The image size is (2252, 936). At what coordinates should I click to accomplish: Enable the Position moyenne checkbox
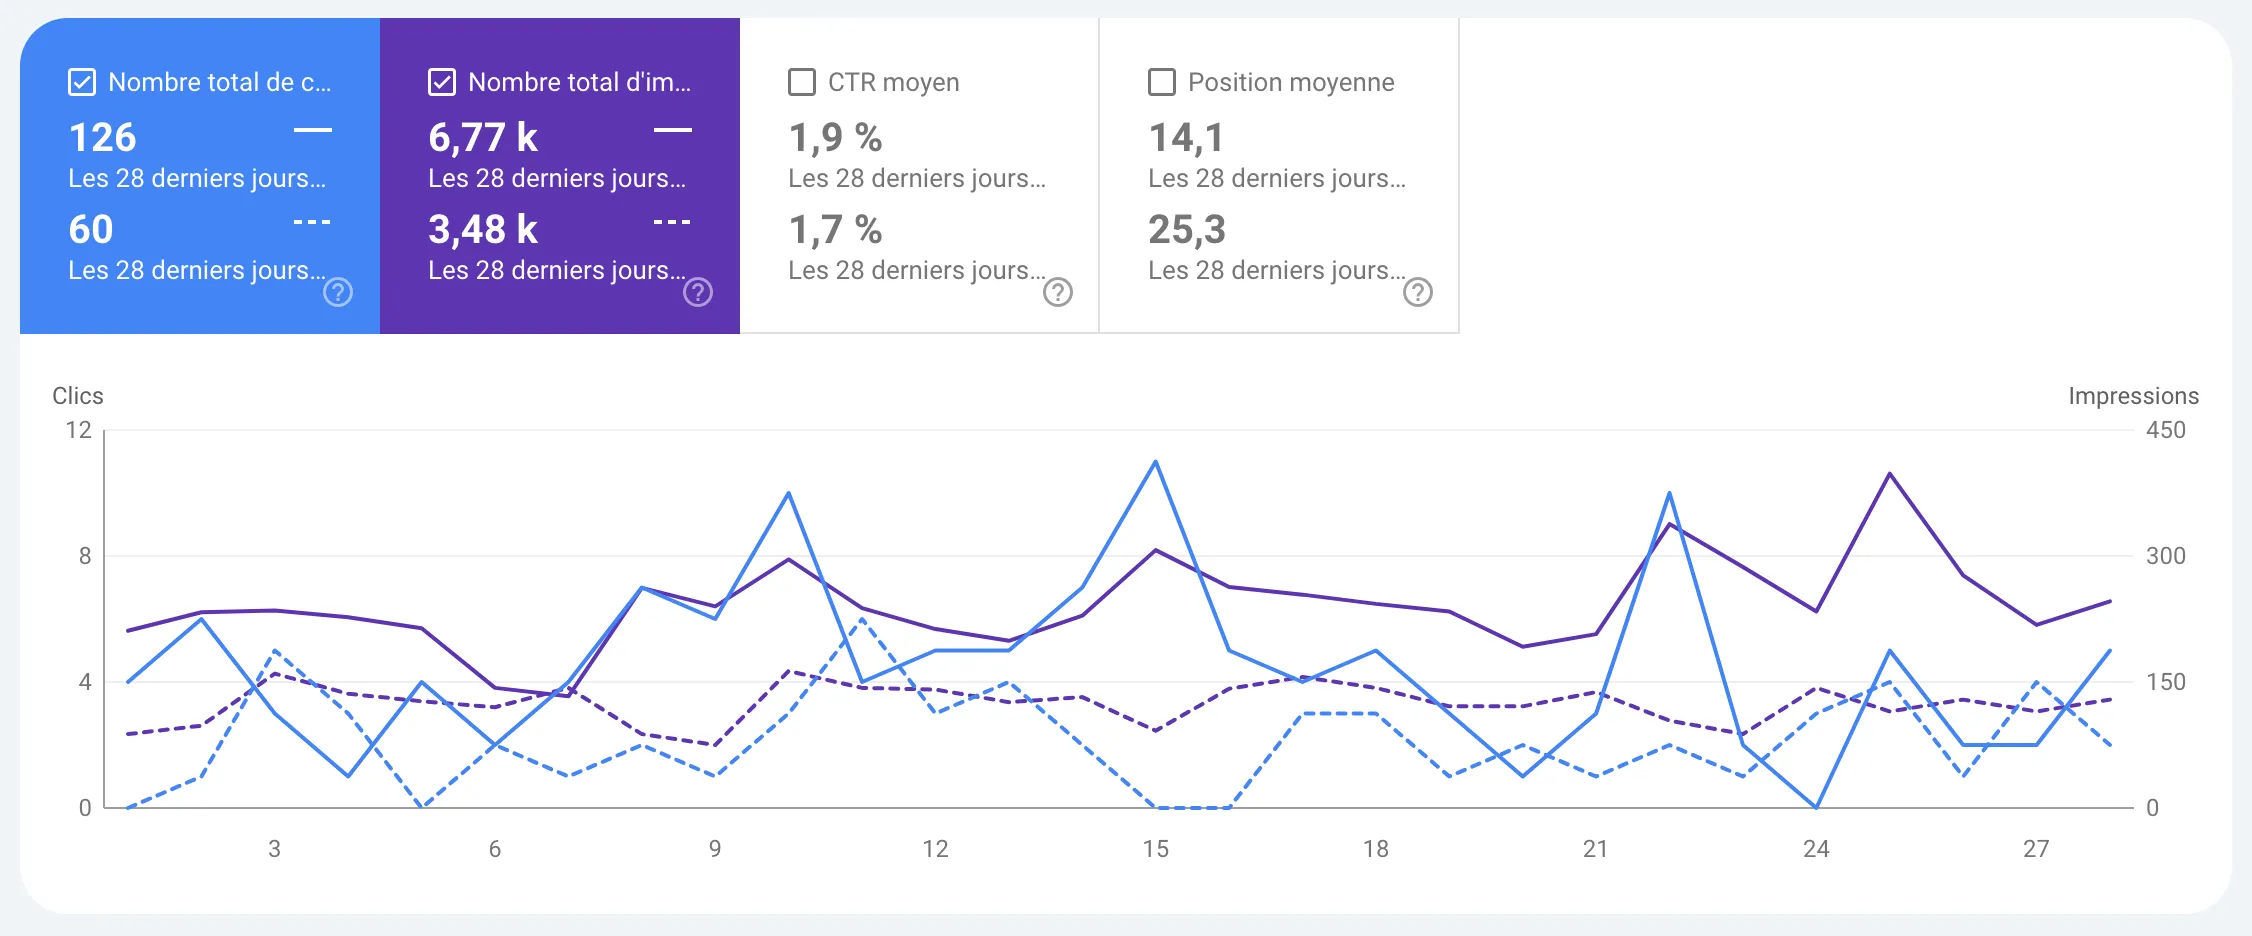point(1162,82)
